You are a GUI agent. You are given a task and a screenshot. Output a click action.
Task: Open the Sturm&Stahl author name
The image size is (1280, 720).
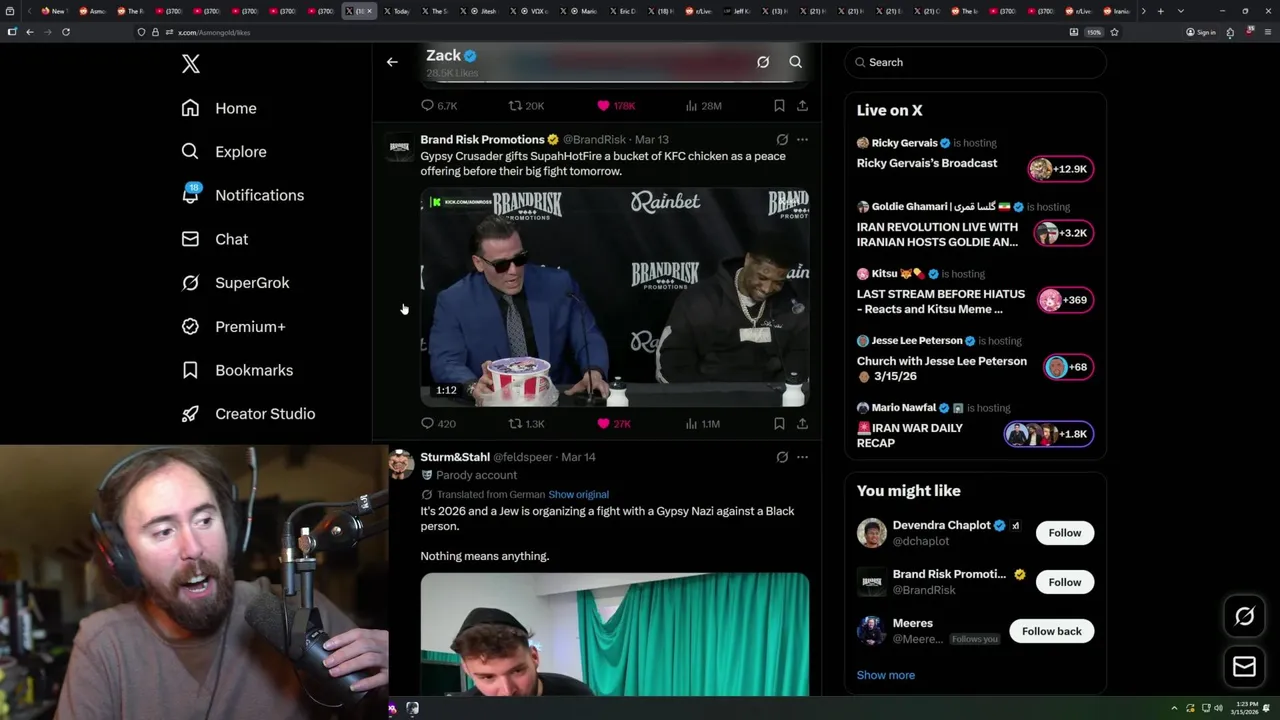pyautogui.click(x=455, y=457)
